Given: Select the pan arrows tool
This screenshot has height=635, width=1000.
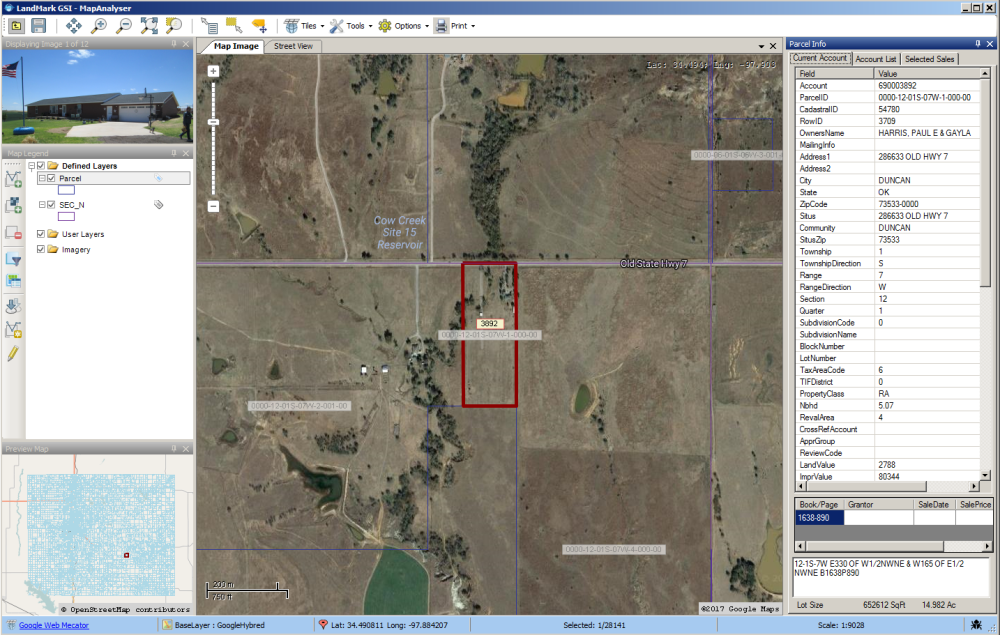Looking at the screenshot, I should point(73,26).
